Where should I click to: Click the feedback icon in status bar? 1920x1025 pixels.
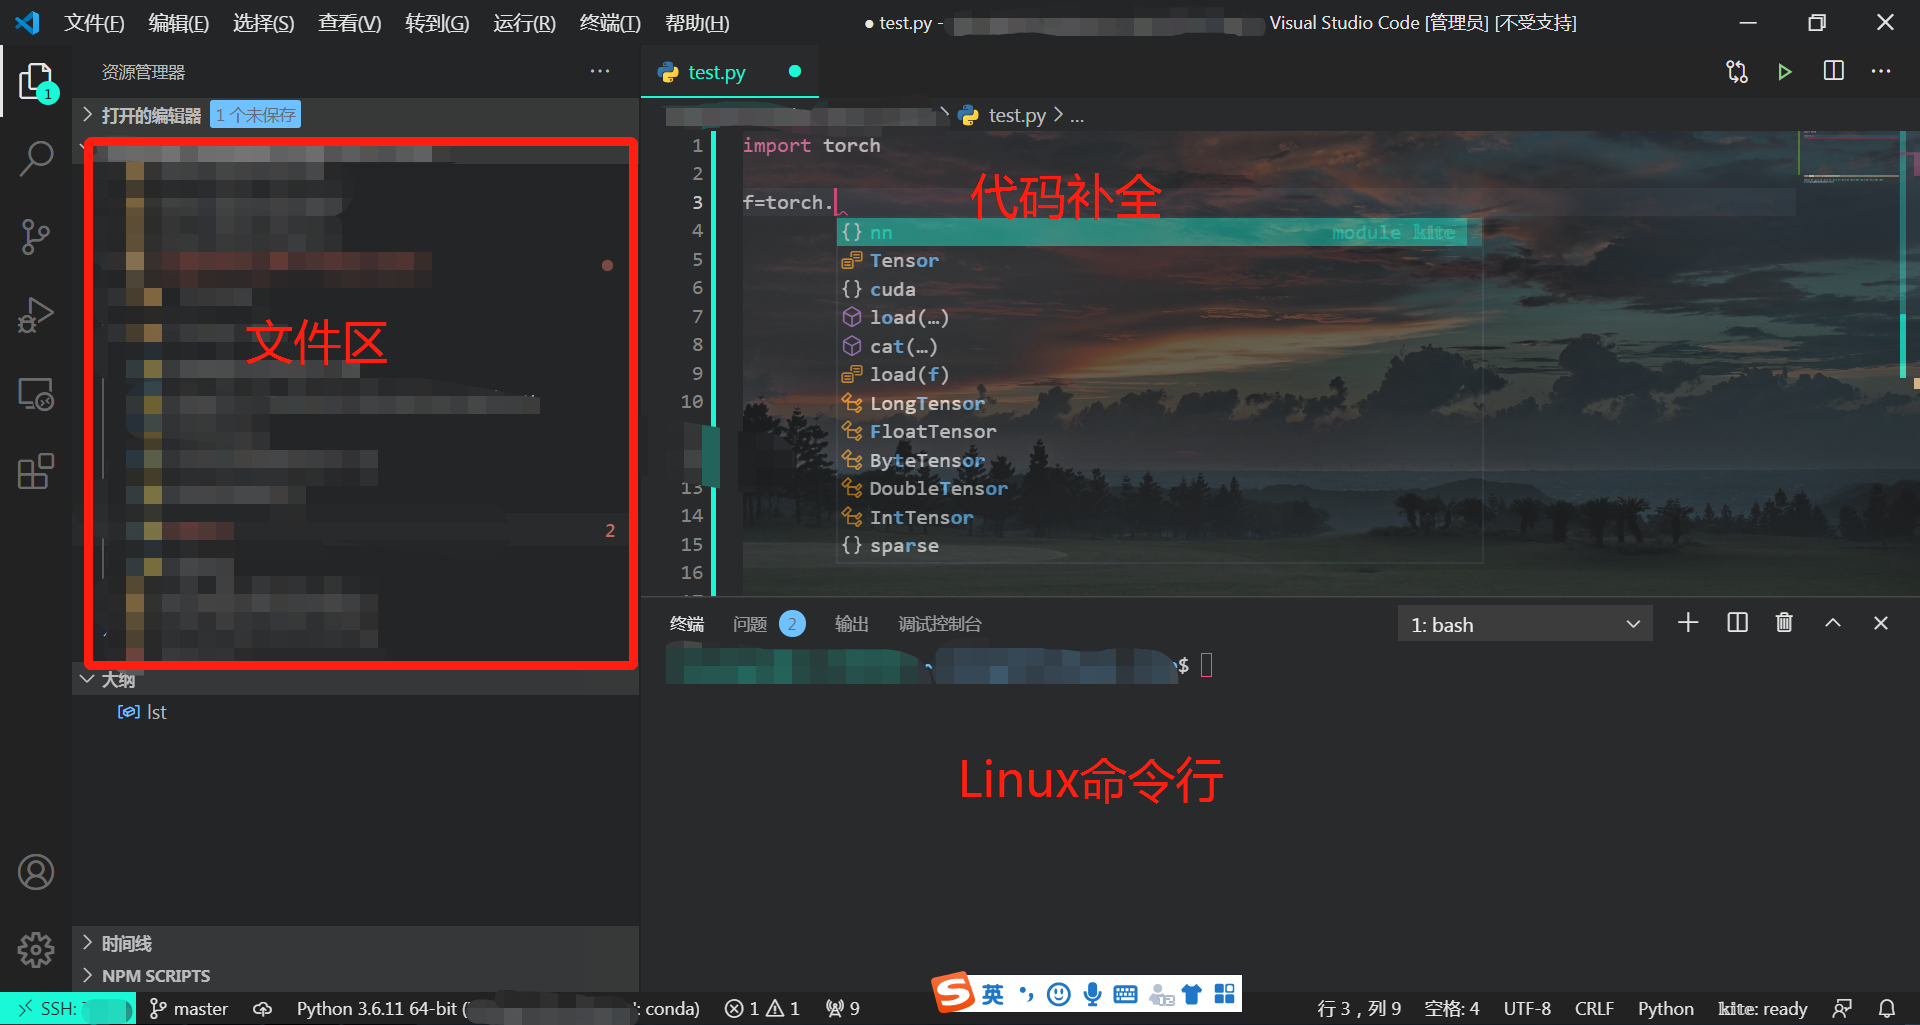point(1842,1009)
